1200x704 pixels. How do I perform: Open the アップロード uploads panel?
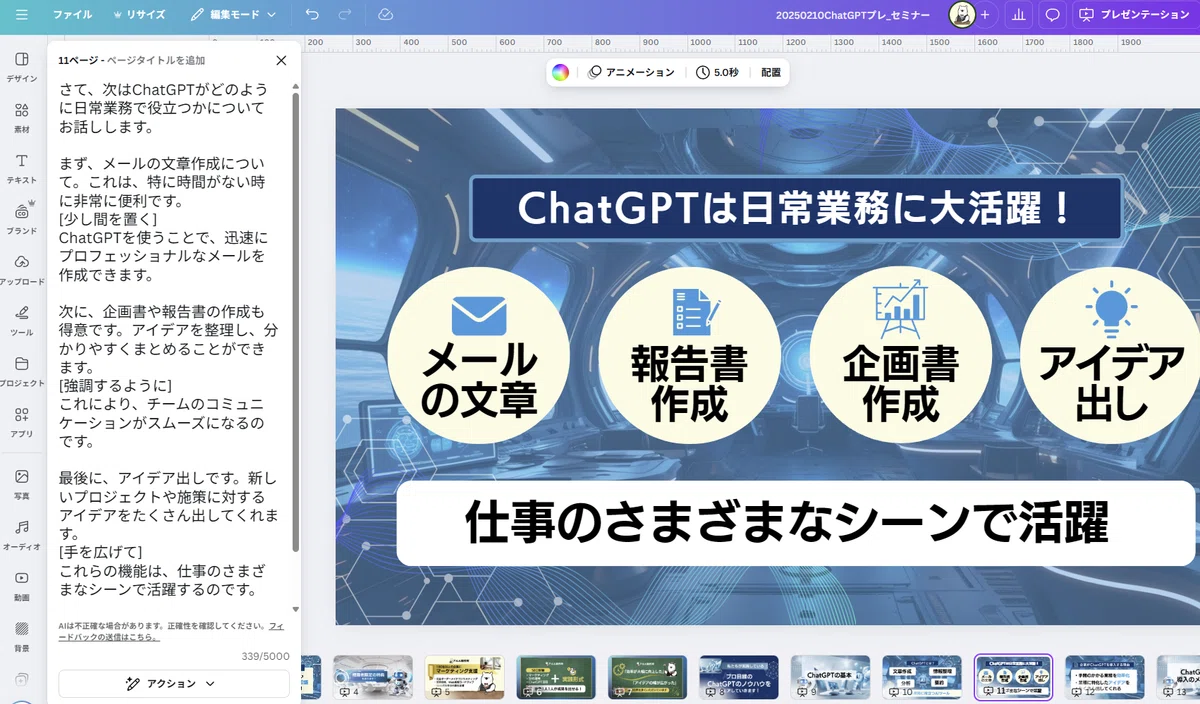pyautogui.click(x=22, y=269)
